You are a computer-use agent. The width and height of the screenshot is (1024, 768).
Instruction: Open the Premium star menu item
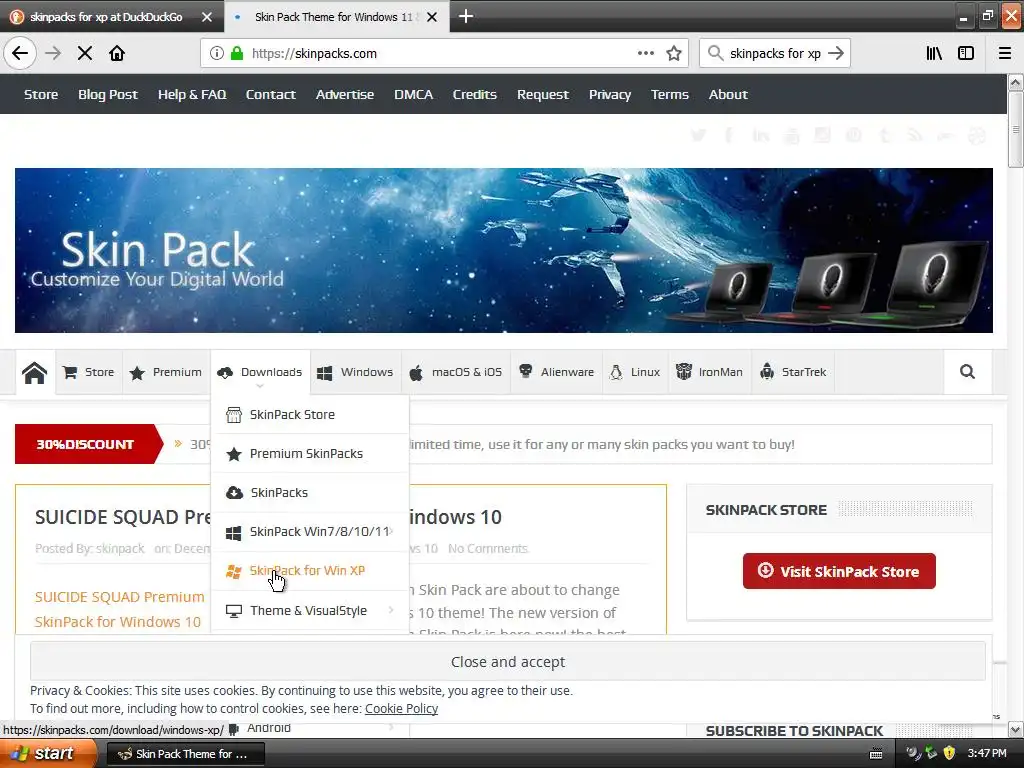[x=166, y=372]
